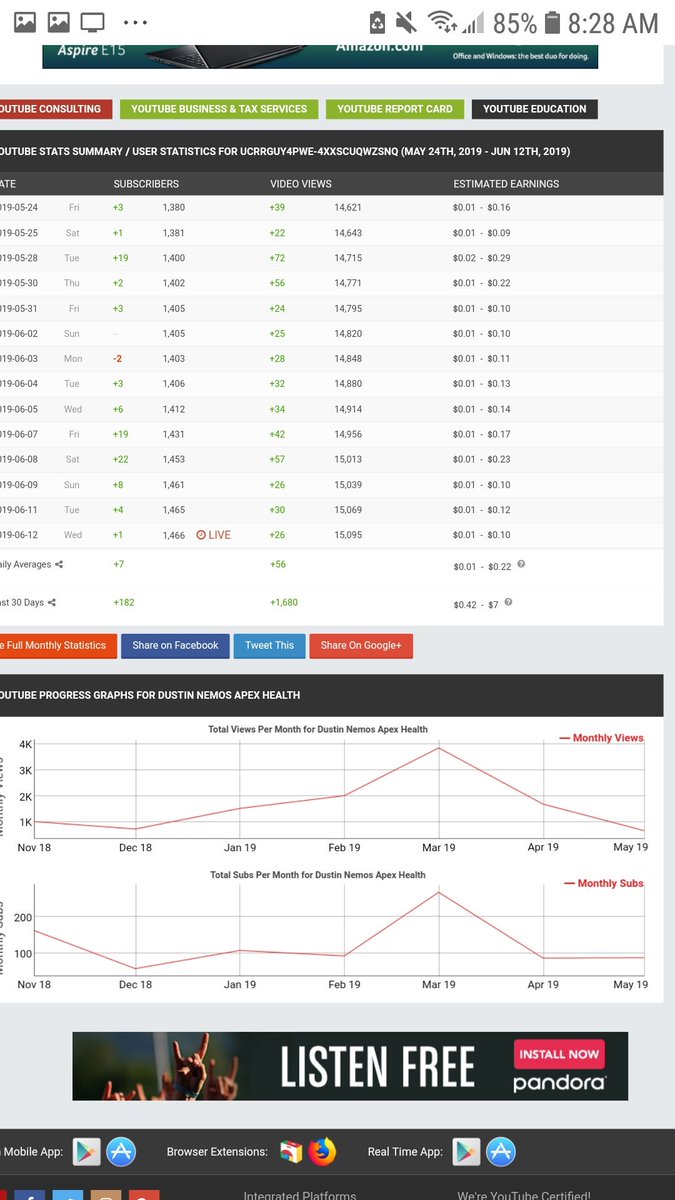Open App Store icon next to Mobile App
Image resolution: width=675 pixels, height=1200 pixels.
coord(121,1152)
